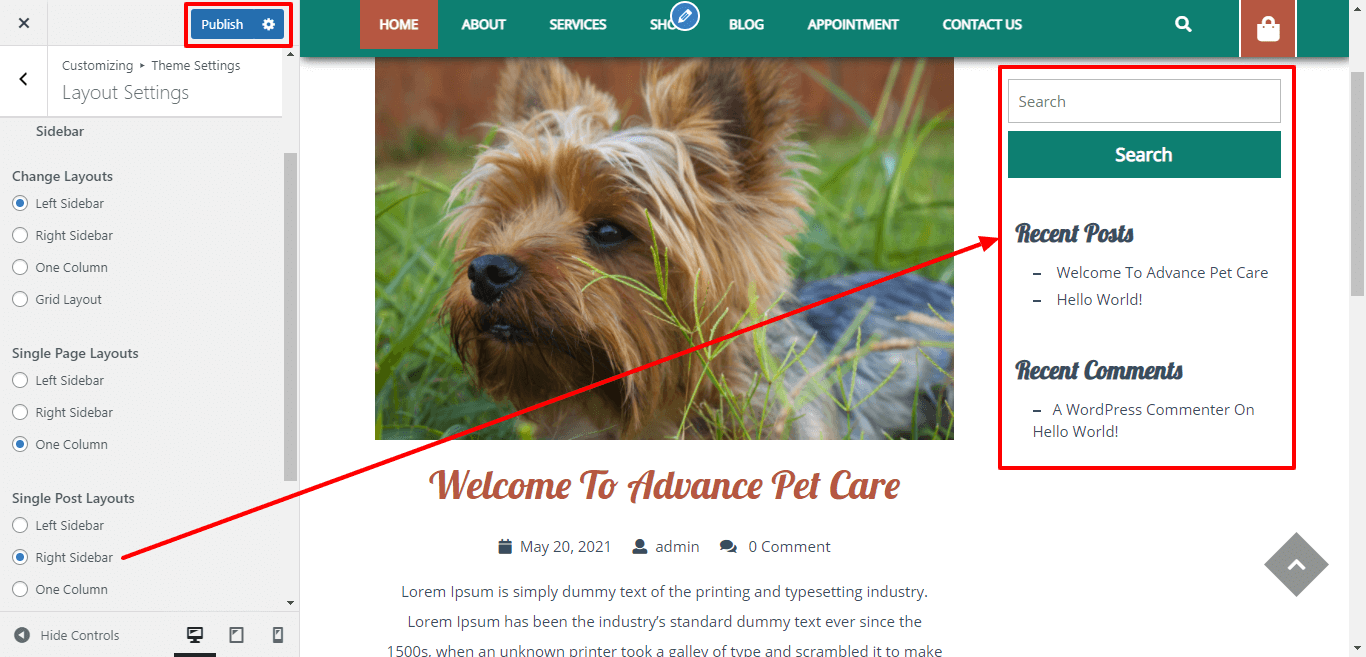The image size is (1366, 657).
Task: Open publish settings gear icon
Action: click(x=268, y=24)
